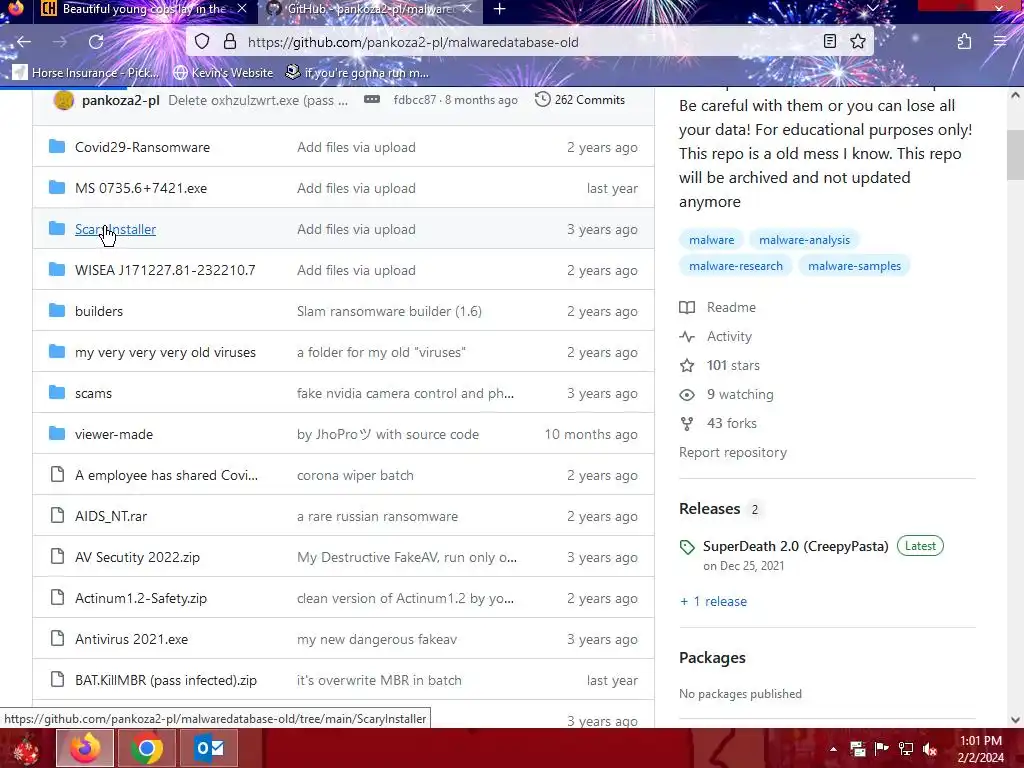The height and width of the screenshot is (768, 1024).
Task: Select the 'malware' topic tag
Action: coord(711,240)
